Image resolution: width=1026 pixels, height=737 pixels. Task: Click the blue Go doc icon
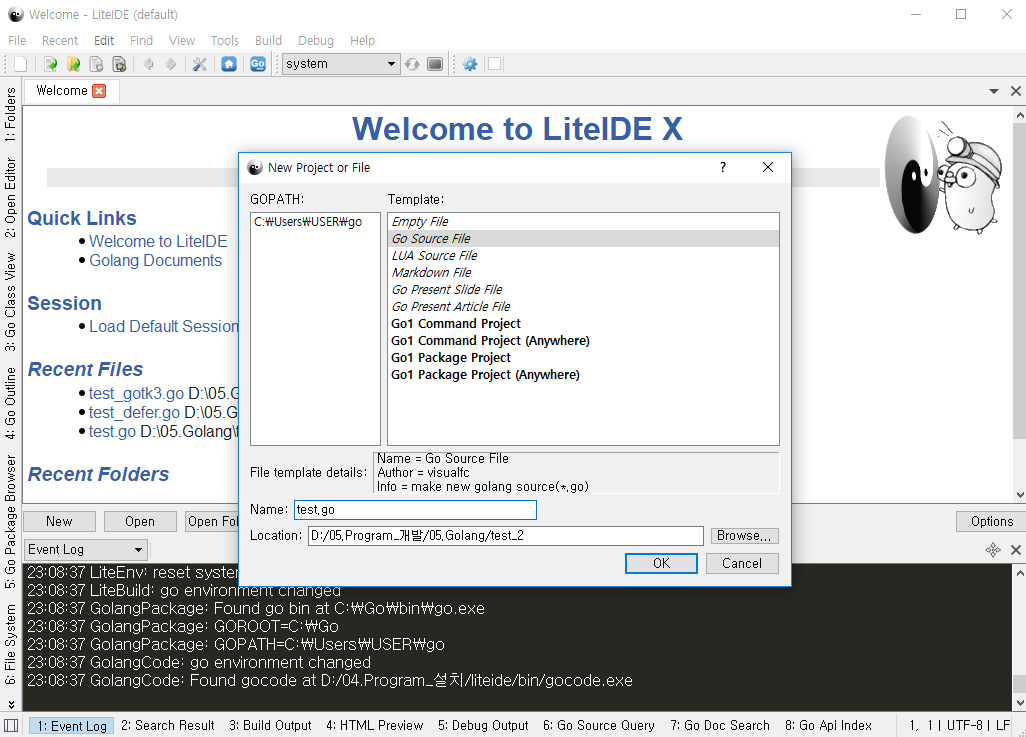point(258,64)
